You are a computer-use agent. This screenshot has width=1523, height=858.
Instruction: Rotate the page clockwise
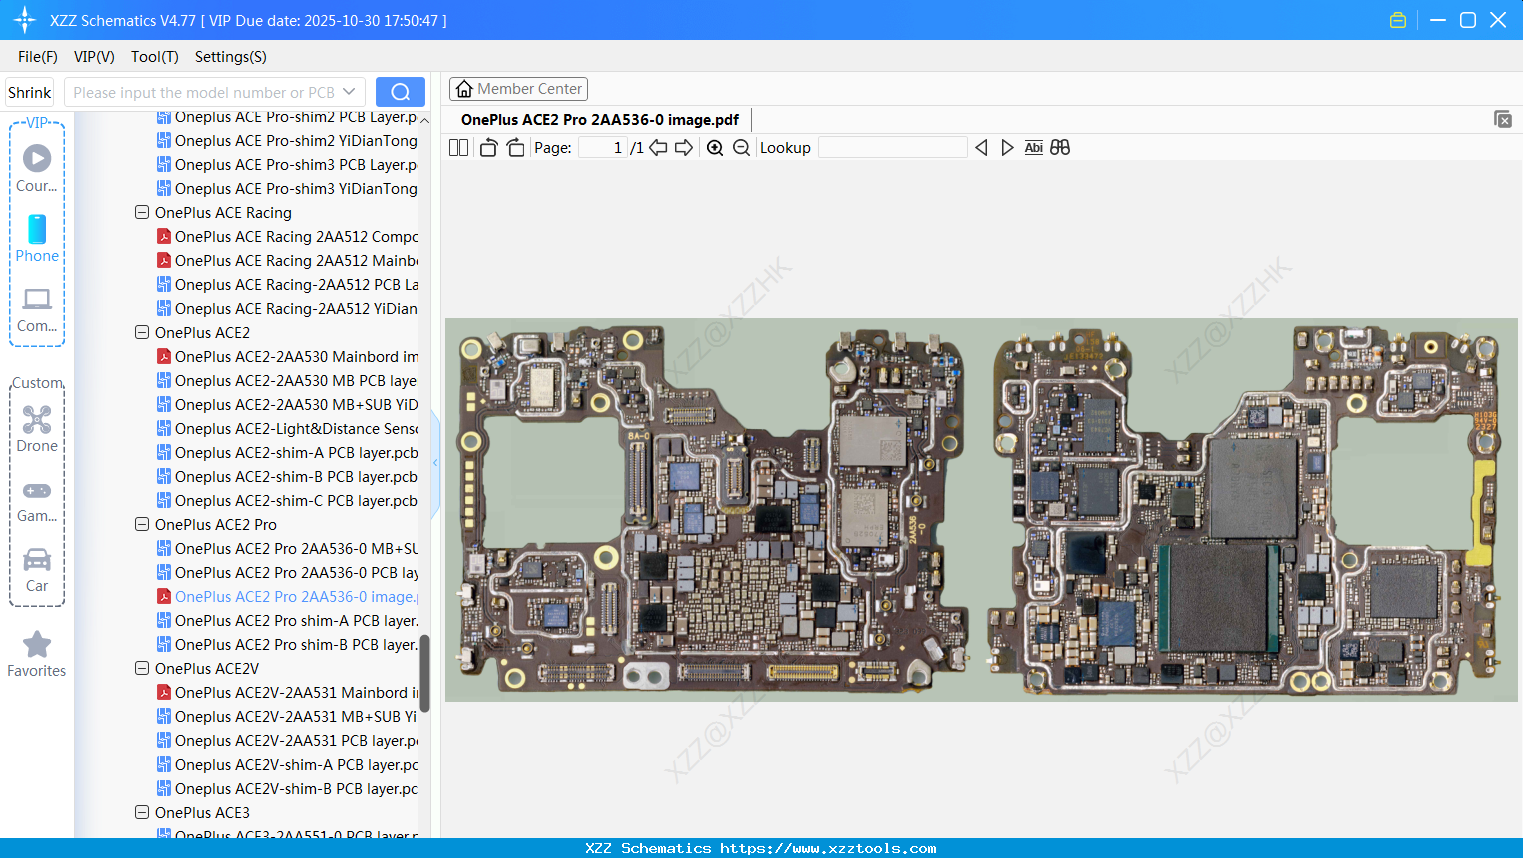(515, 148)
